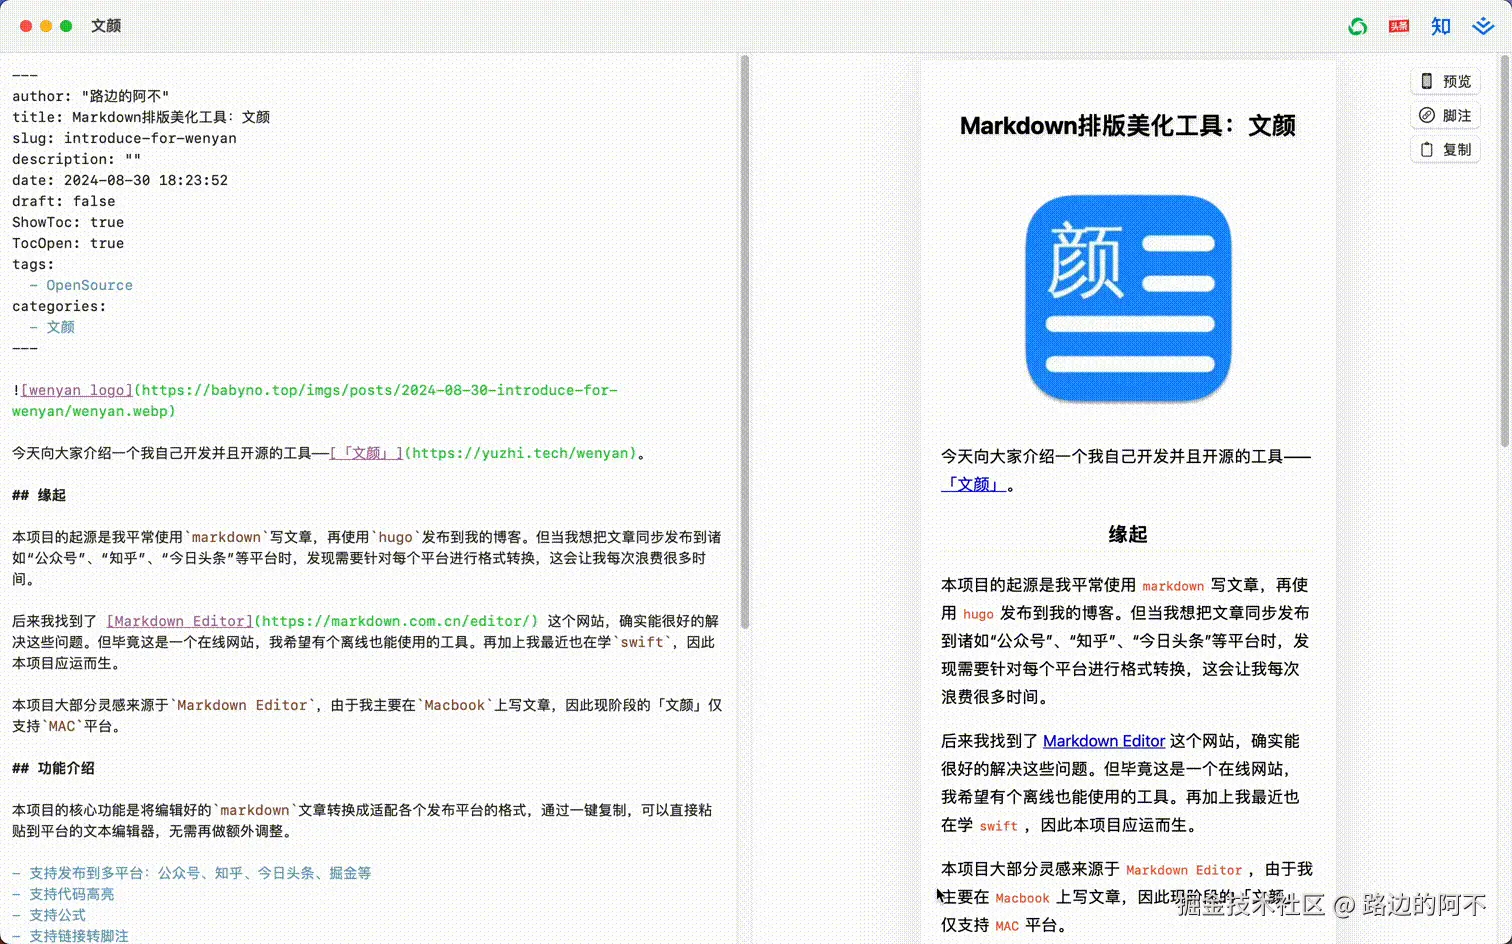
Task: Toggle the 脚注 footnote button
Action: pos(1446,115)
